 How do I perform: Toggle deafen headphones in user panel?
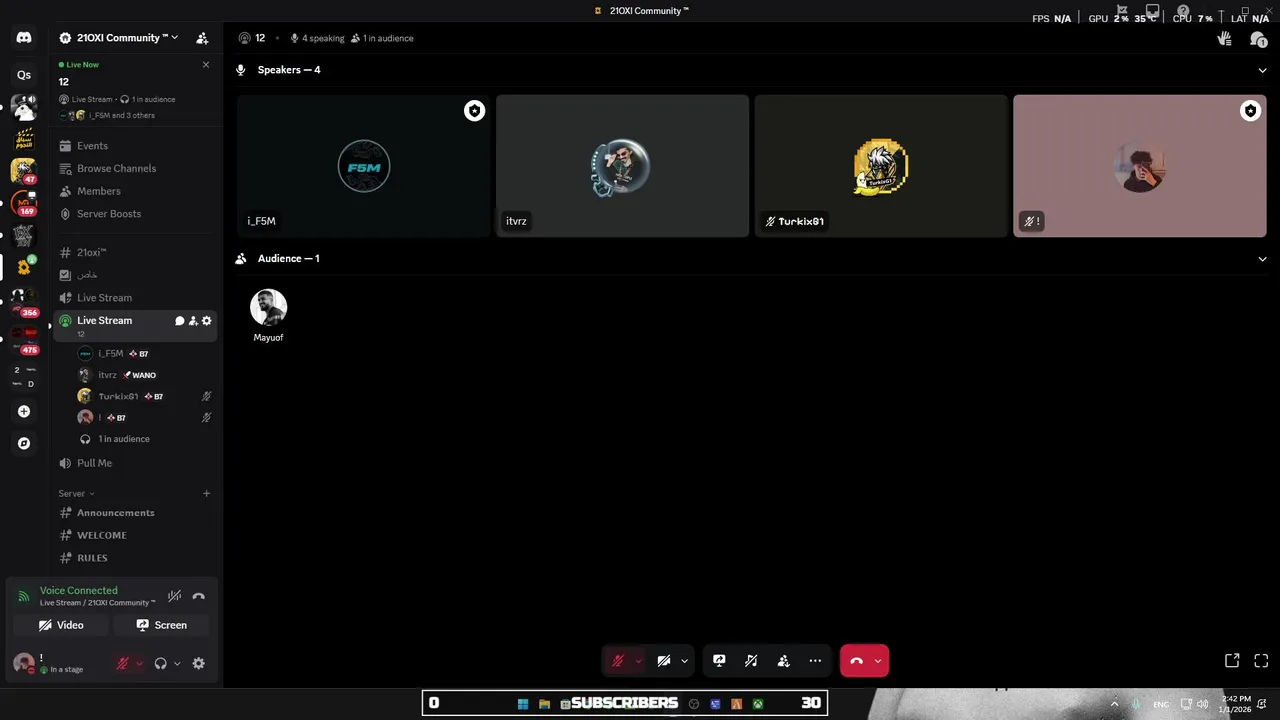click(x=160, y=663)
